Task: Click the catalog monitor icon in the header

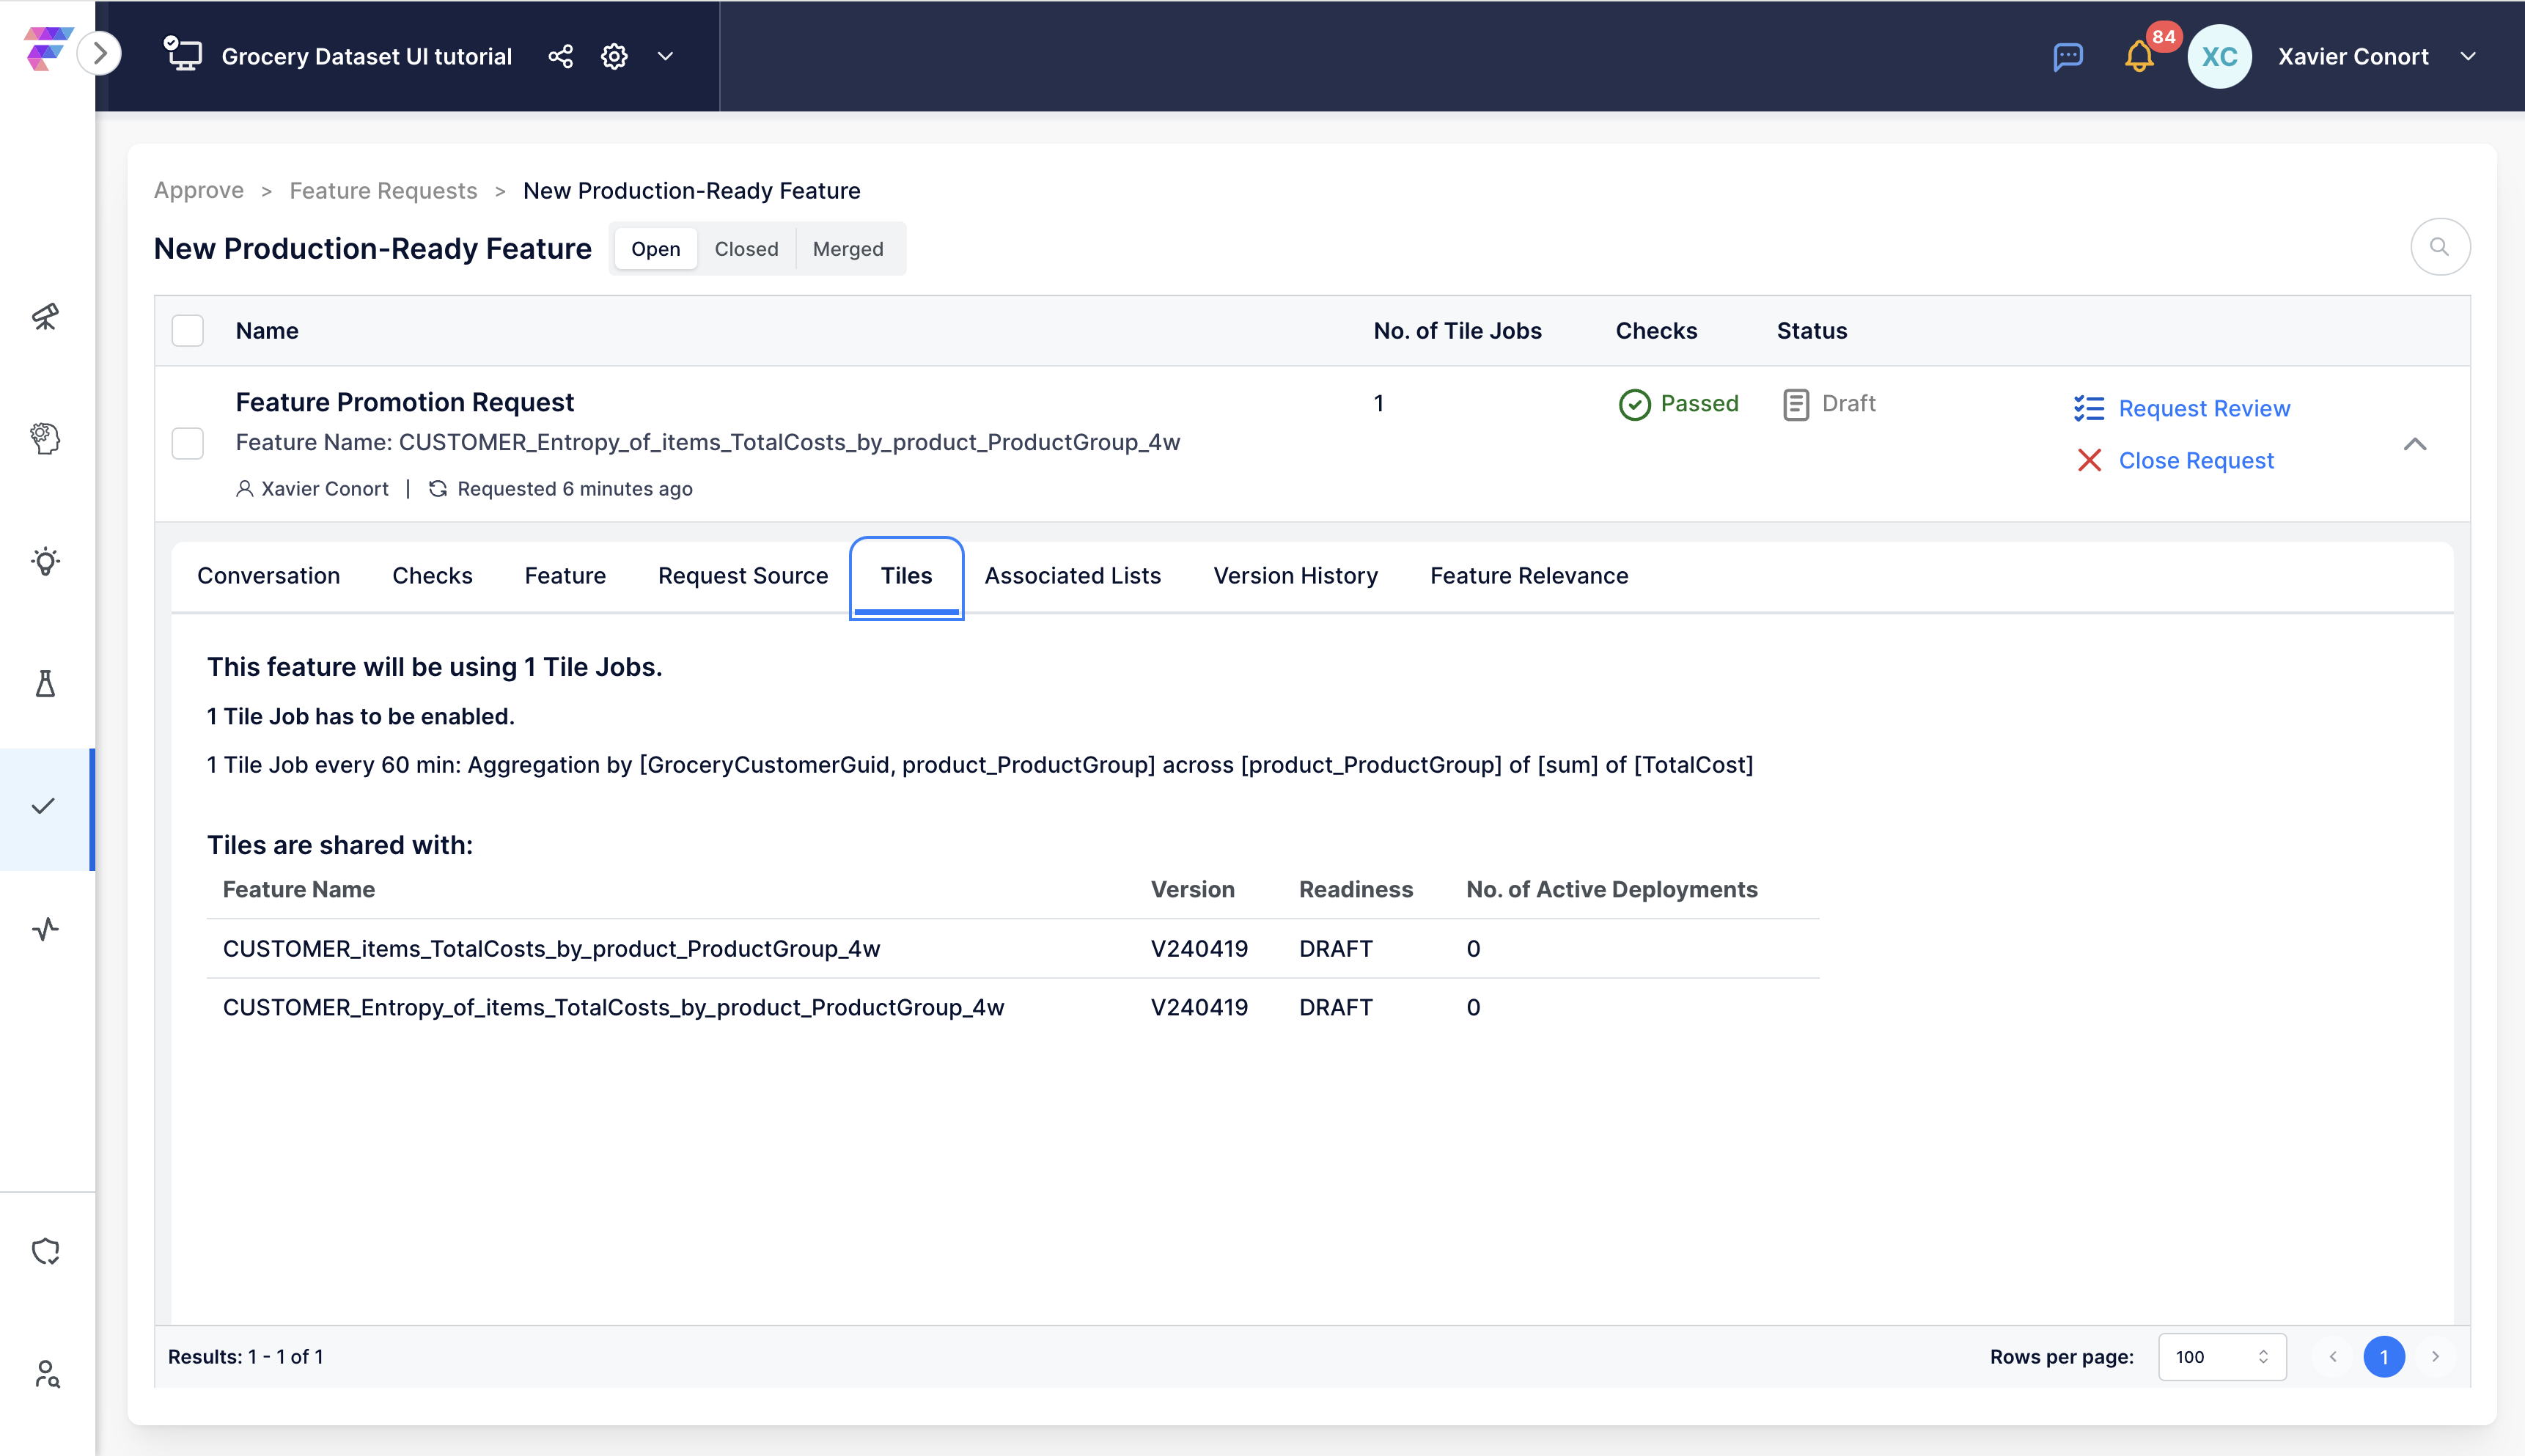Action: pos(183,54)
